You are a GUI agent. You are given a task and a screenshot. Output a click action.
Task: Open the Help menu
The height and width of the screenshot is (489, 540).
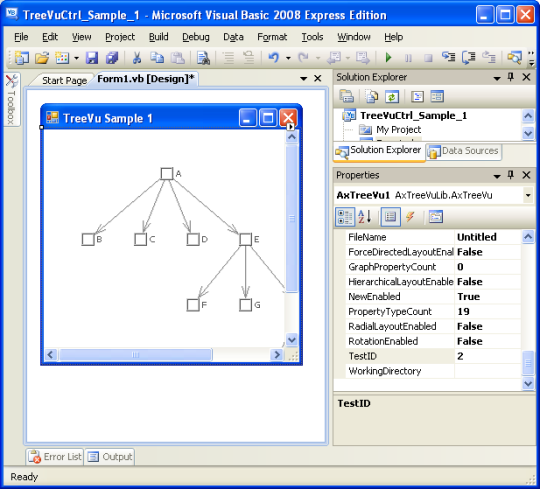(x=394, y=37)
